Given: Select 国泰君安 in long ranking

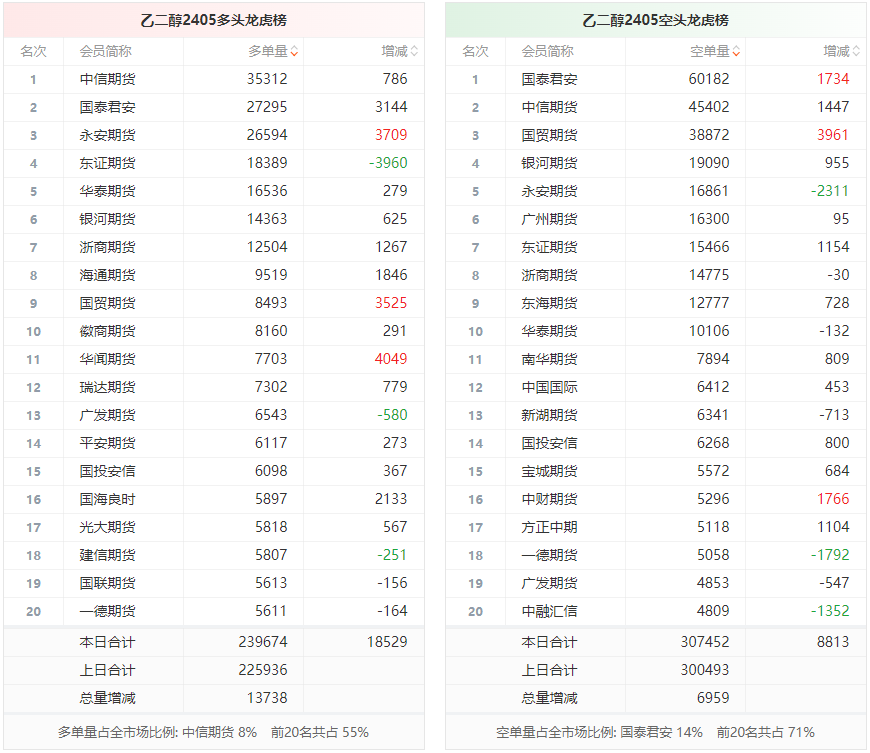Looking at the screenshot, I should (x=107, y=107).
